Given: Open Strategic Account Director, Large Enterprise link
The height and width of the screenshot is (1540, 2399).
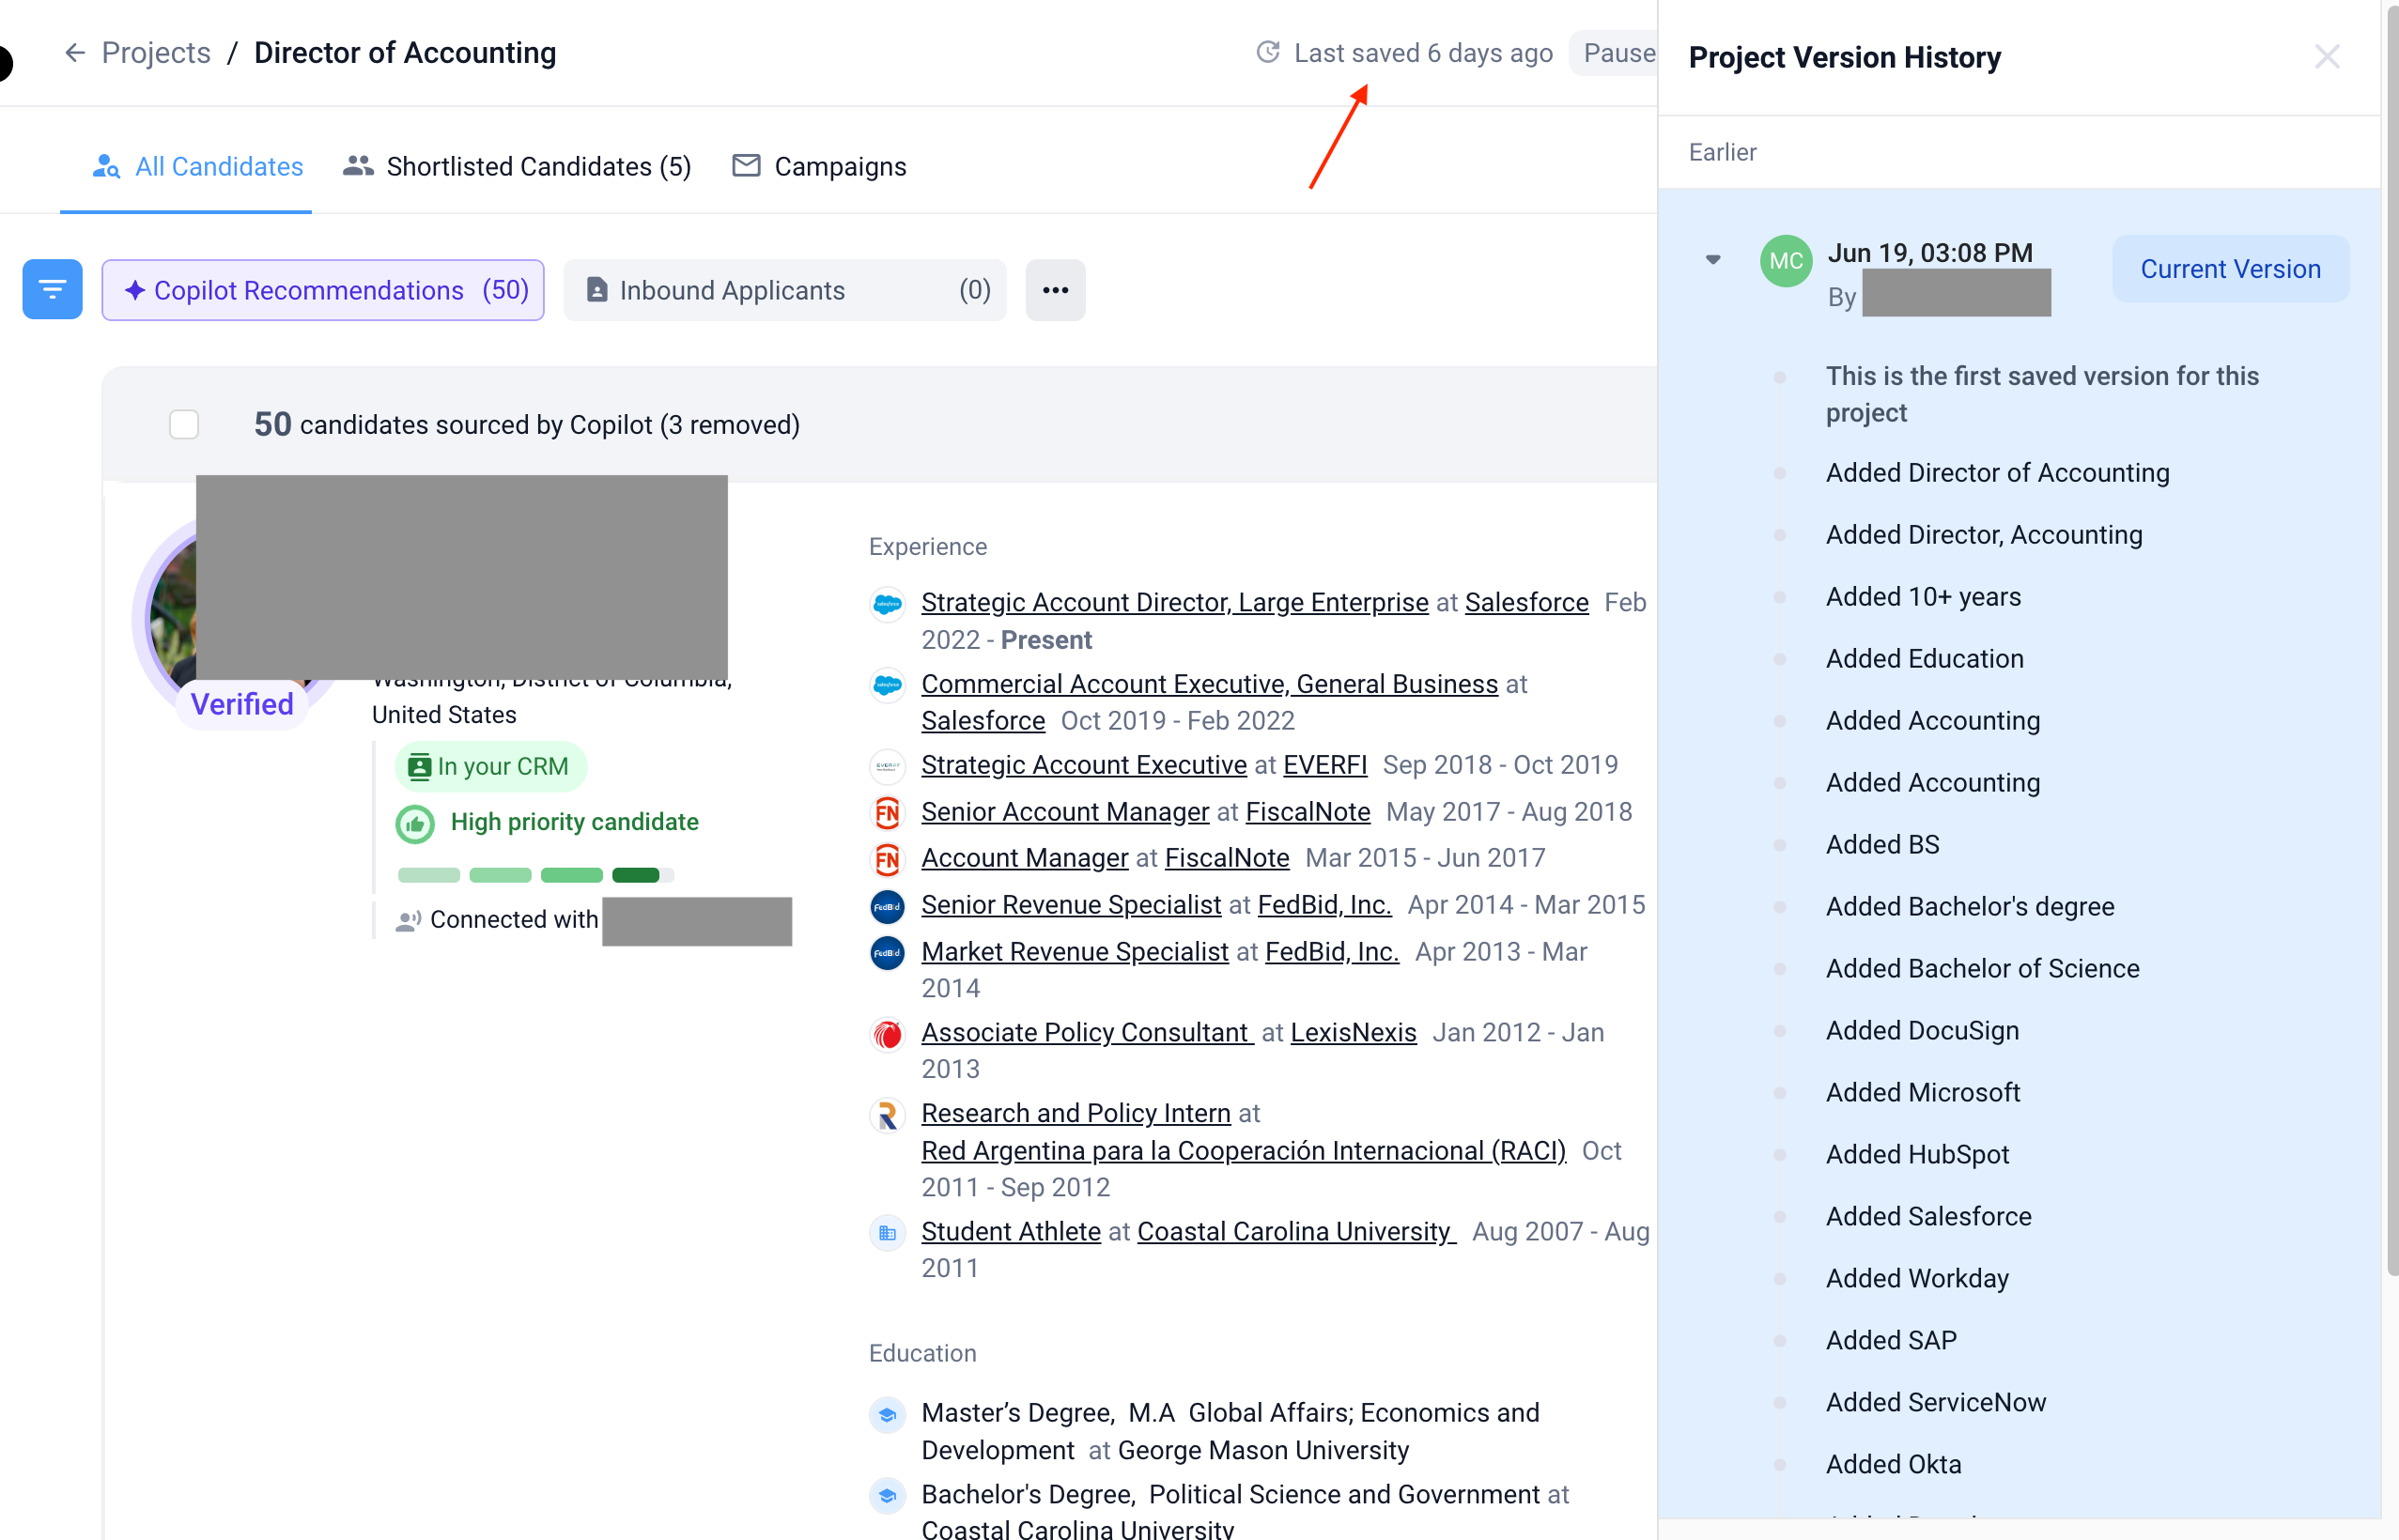Looking at the screenshot, I should tap(1174, 602).
